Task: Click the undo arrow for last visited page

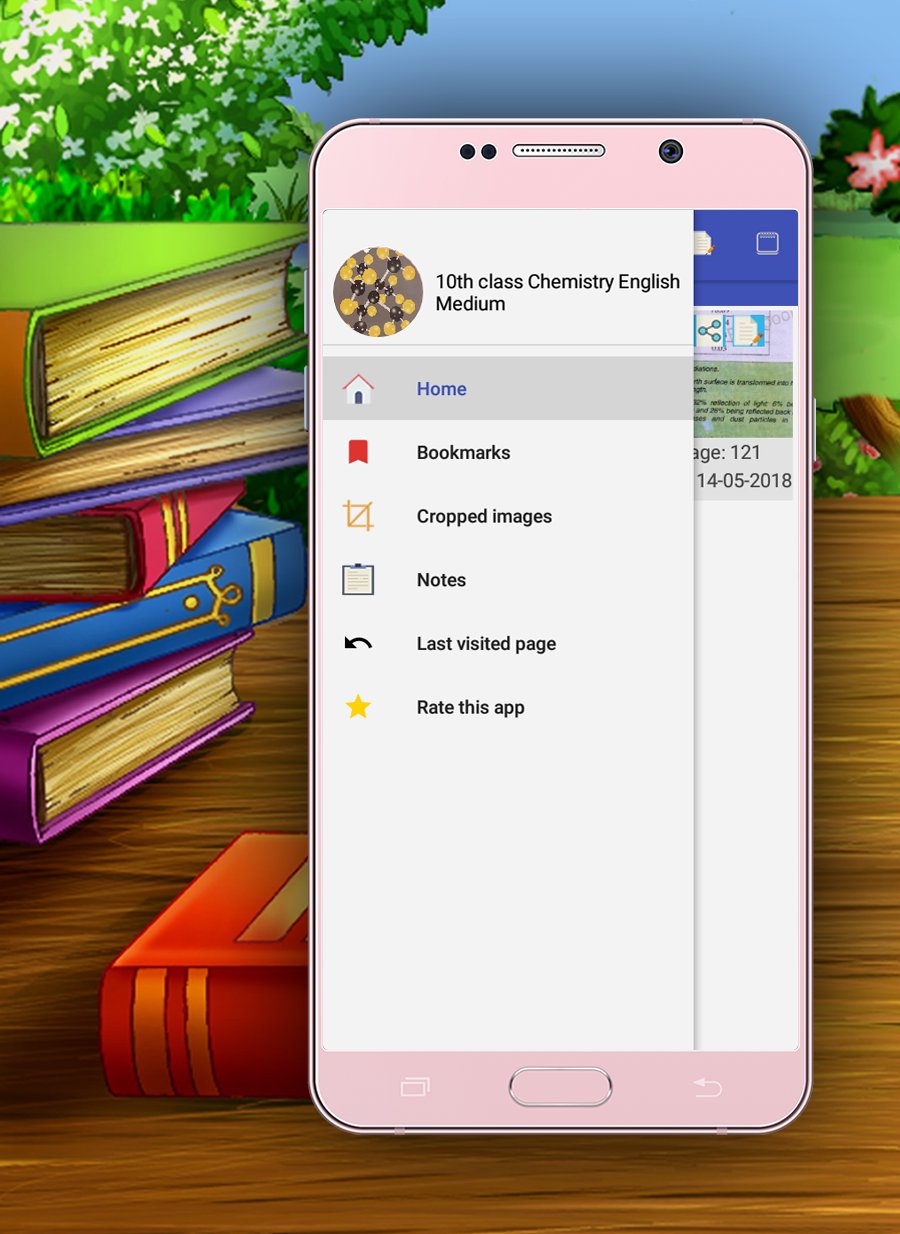Action: pyautogui.click(x=358, y=644)
